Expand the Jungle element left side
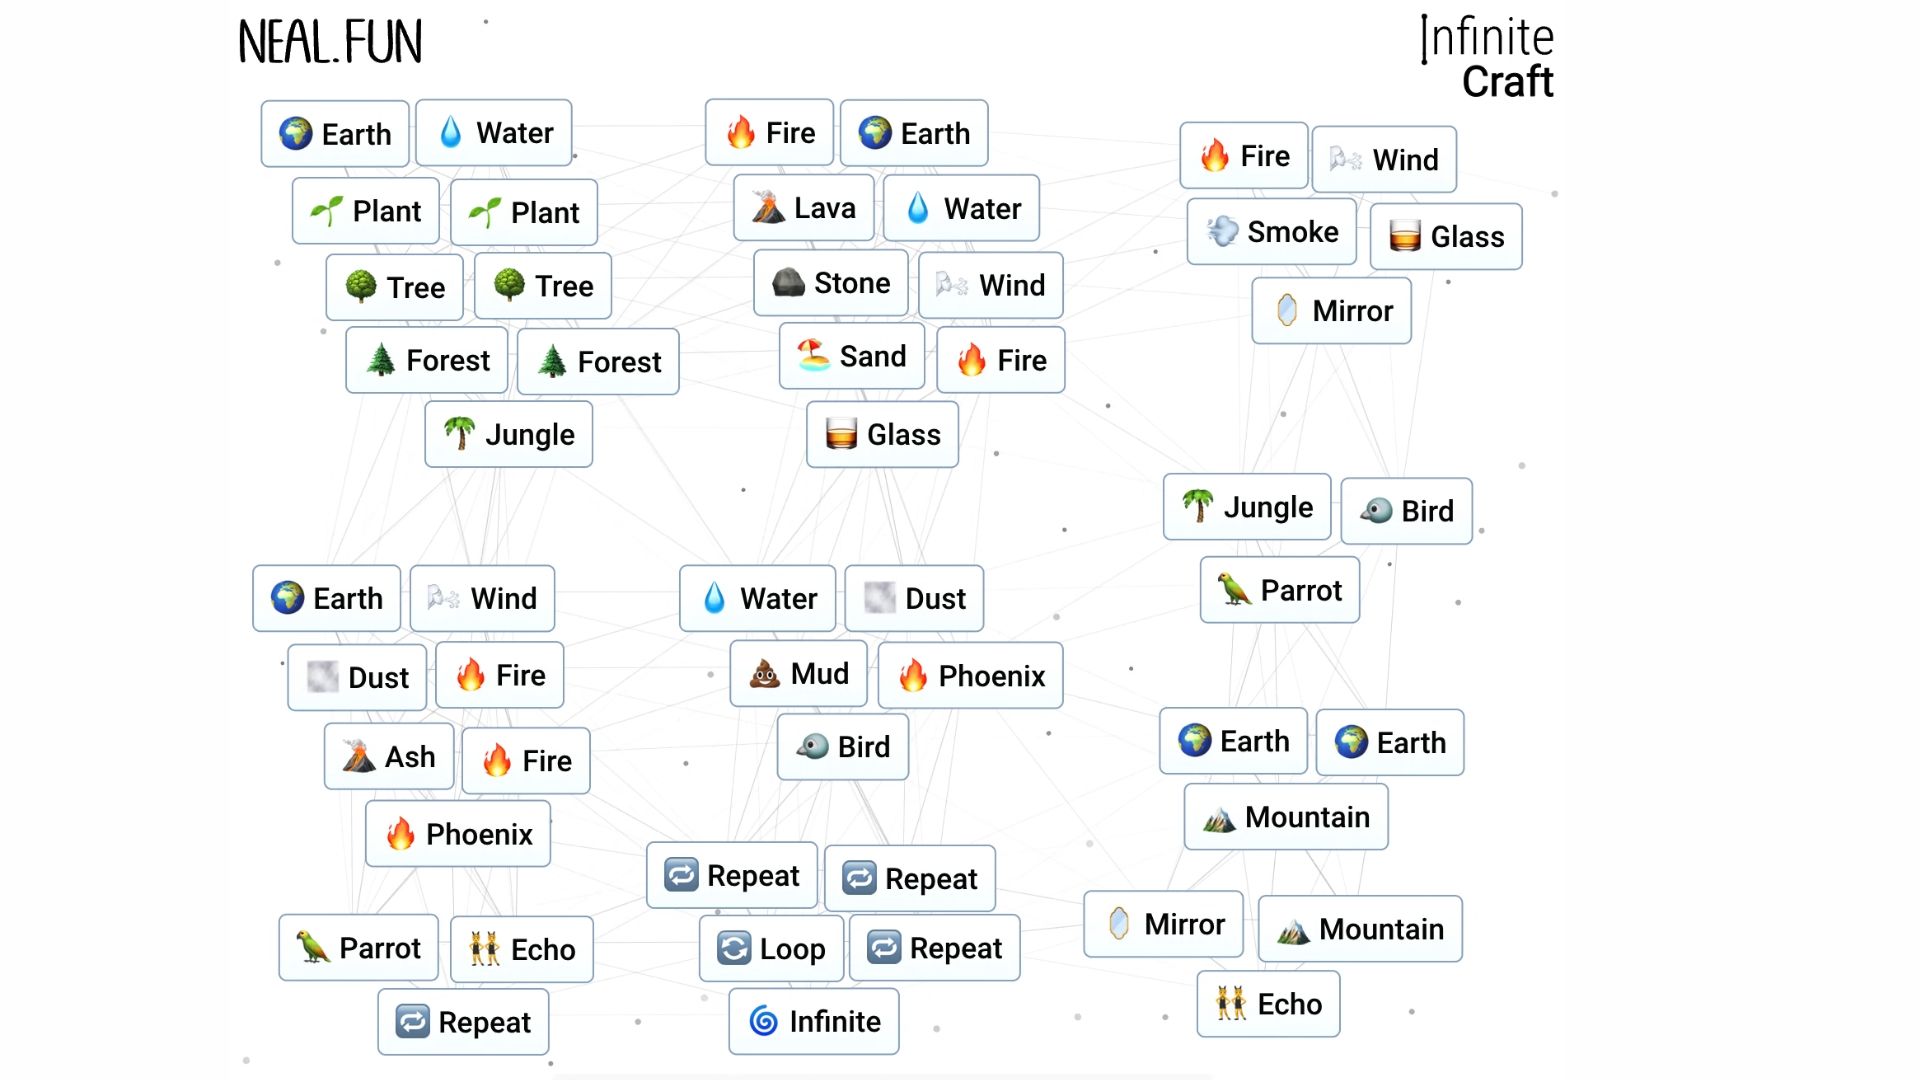This screenshot has height=1080, width=1920. click(508, 434)
